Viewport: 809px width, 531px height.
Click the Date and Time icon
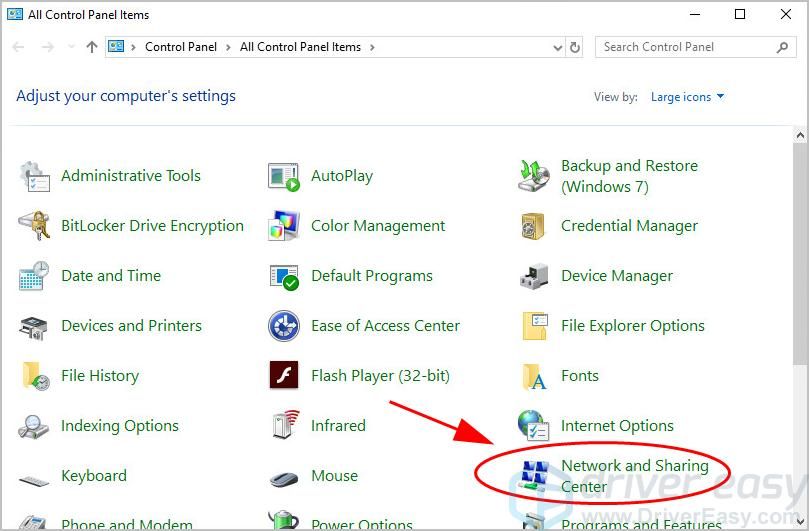[x=35, y=276]
